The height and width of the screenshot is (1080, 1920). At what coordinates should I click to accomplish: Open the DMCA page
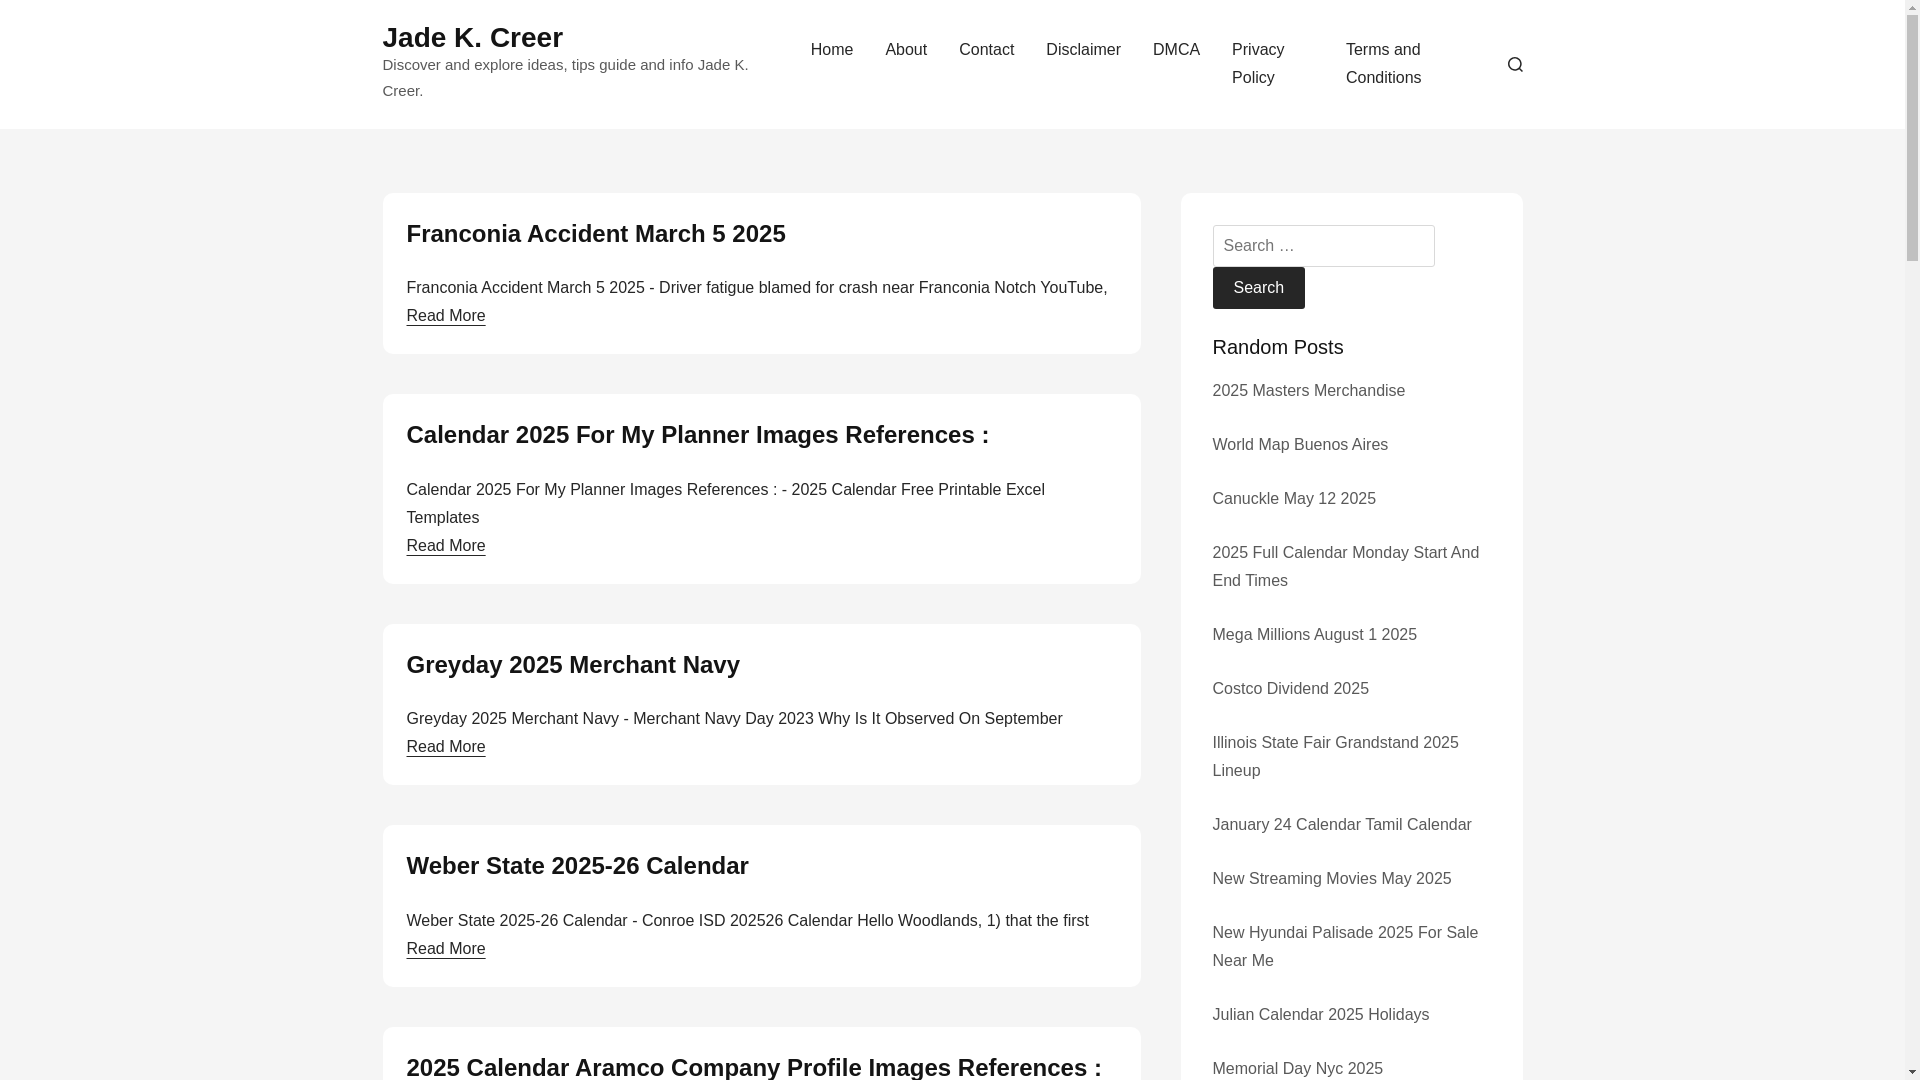(x=1176, y=50)
